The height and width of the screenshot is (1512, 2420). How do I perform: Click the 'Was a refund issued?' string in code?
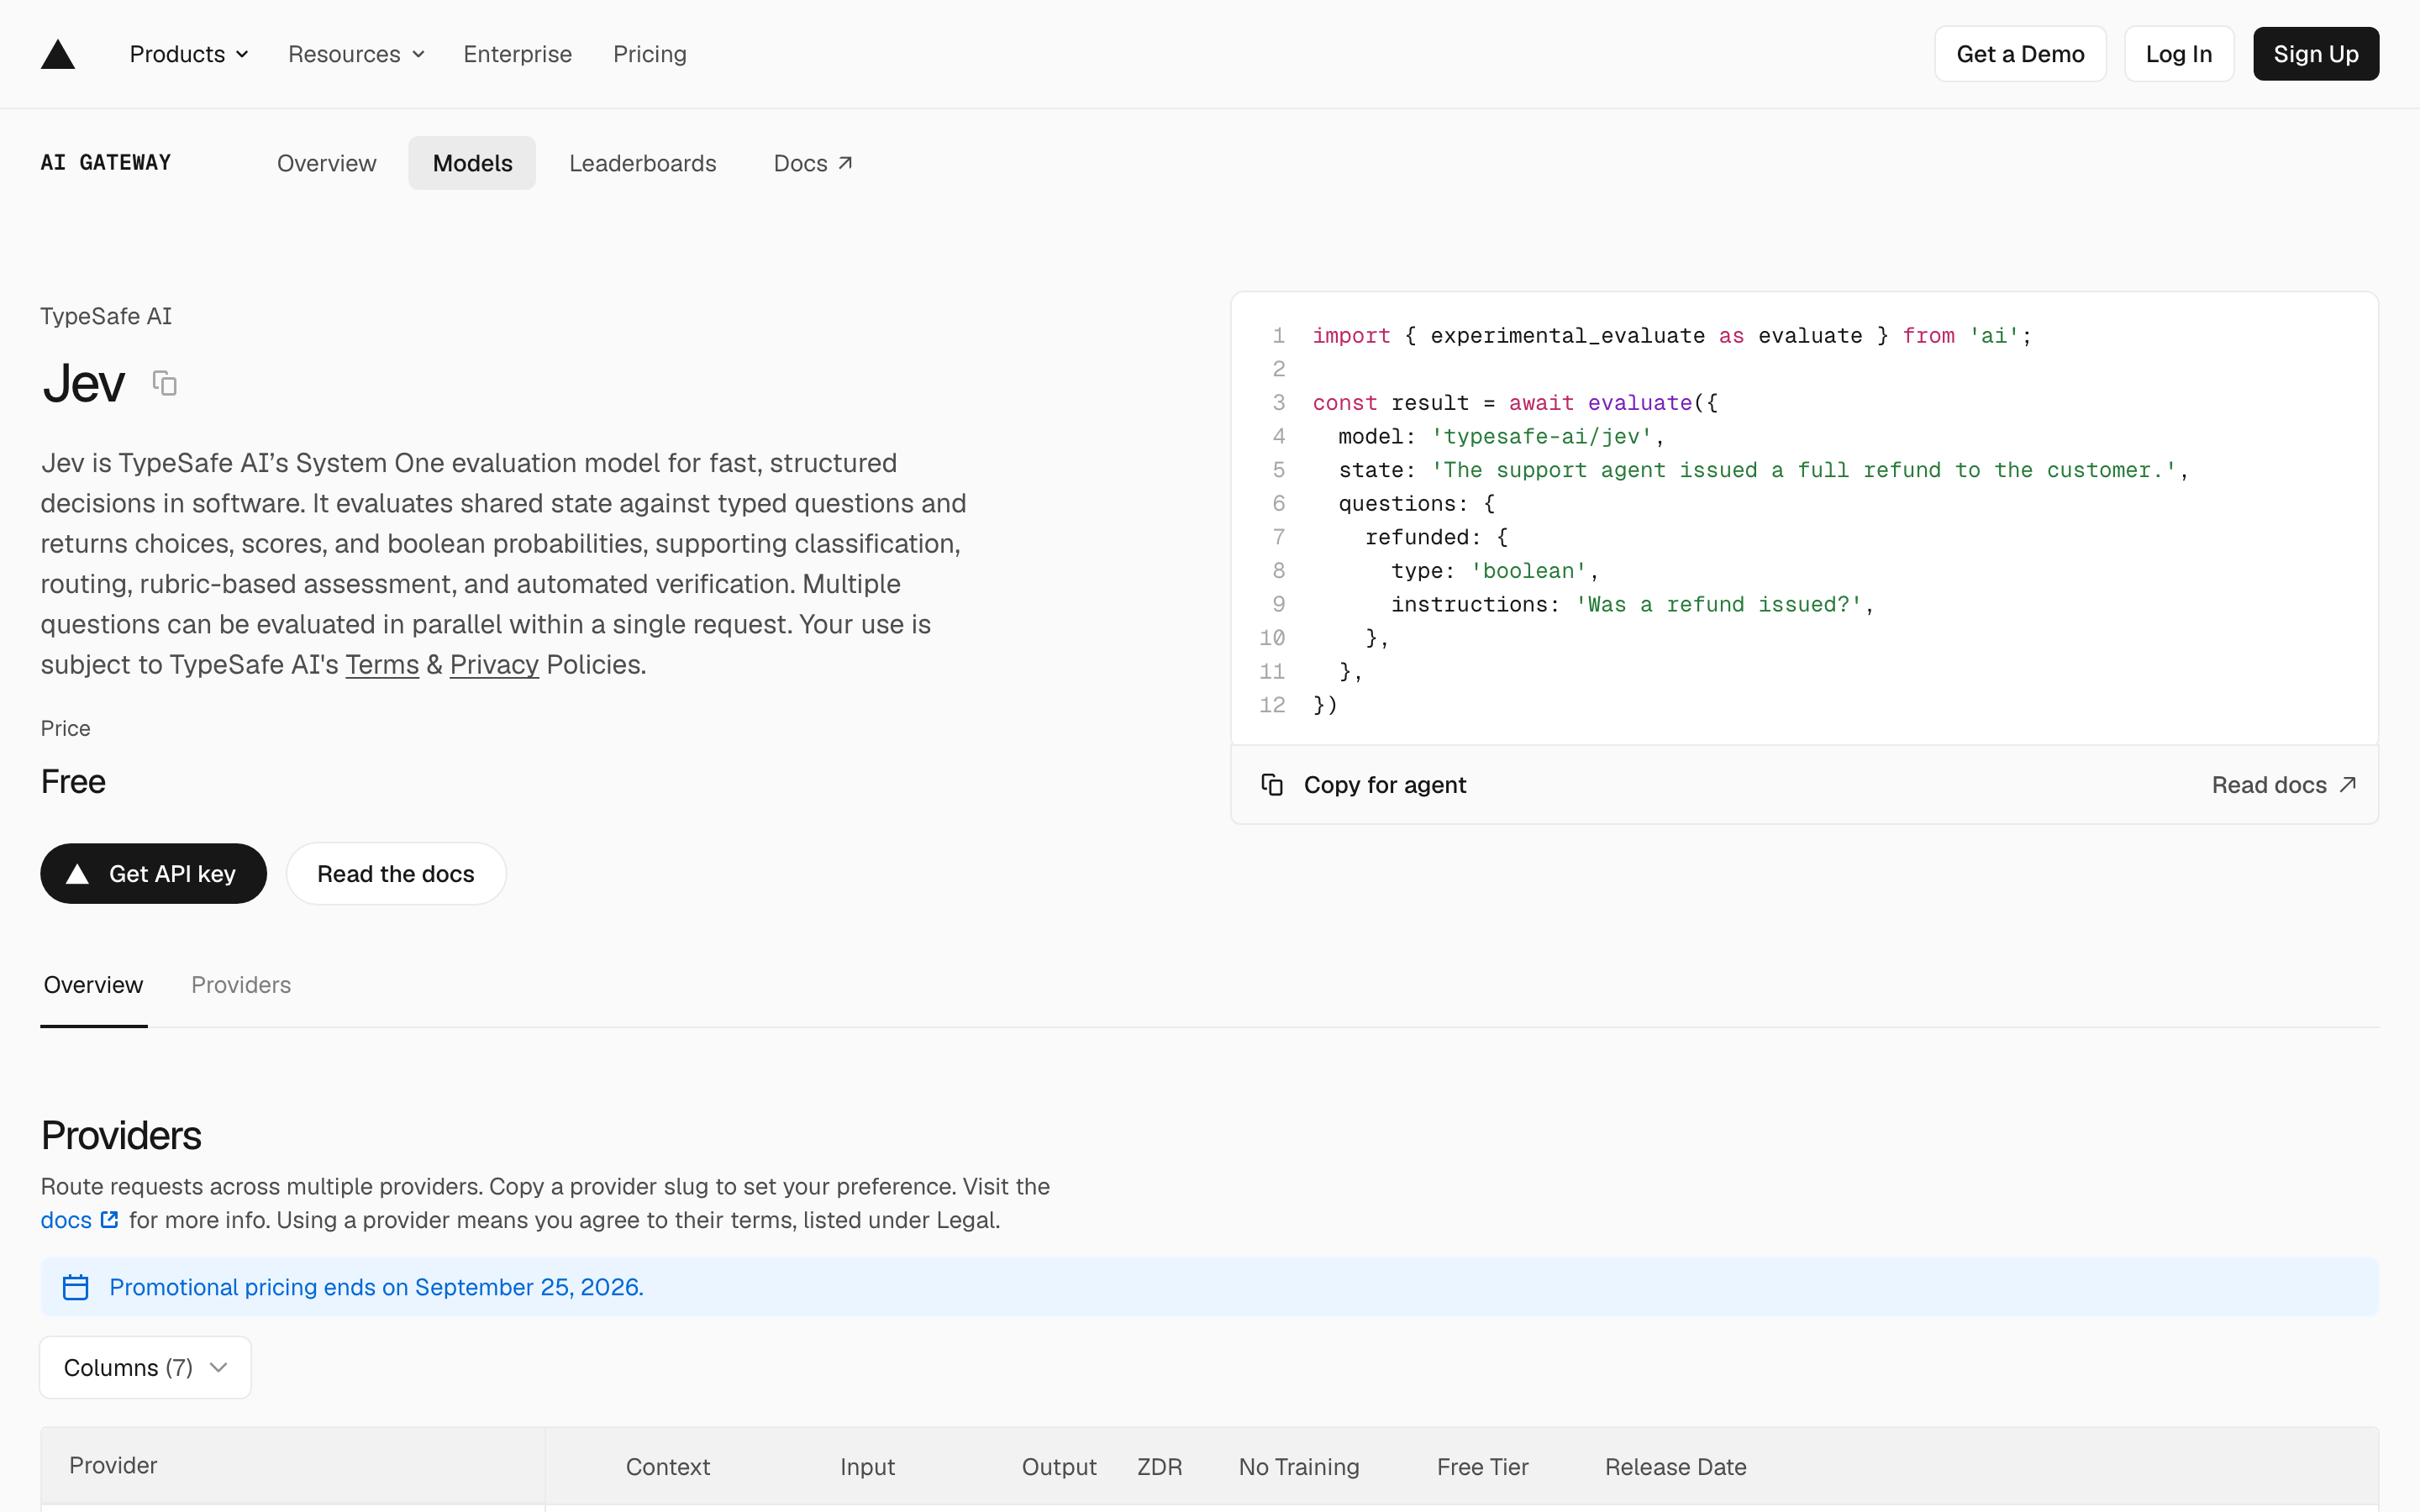(x=1719, y=605)
